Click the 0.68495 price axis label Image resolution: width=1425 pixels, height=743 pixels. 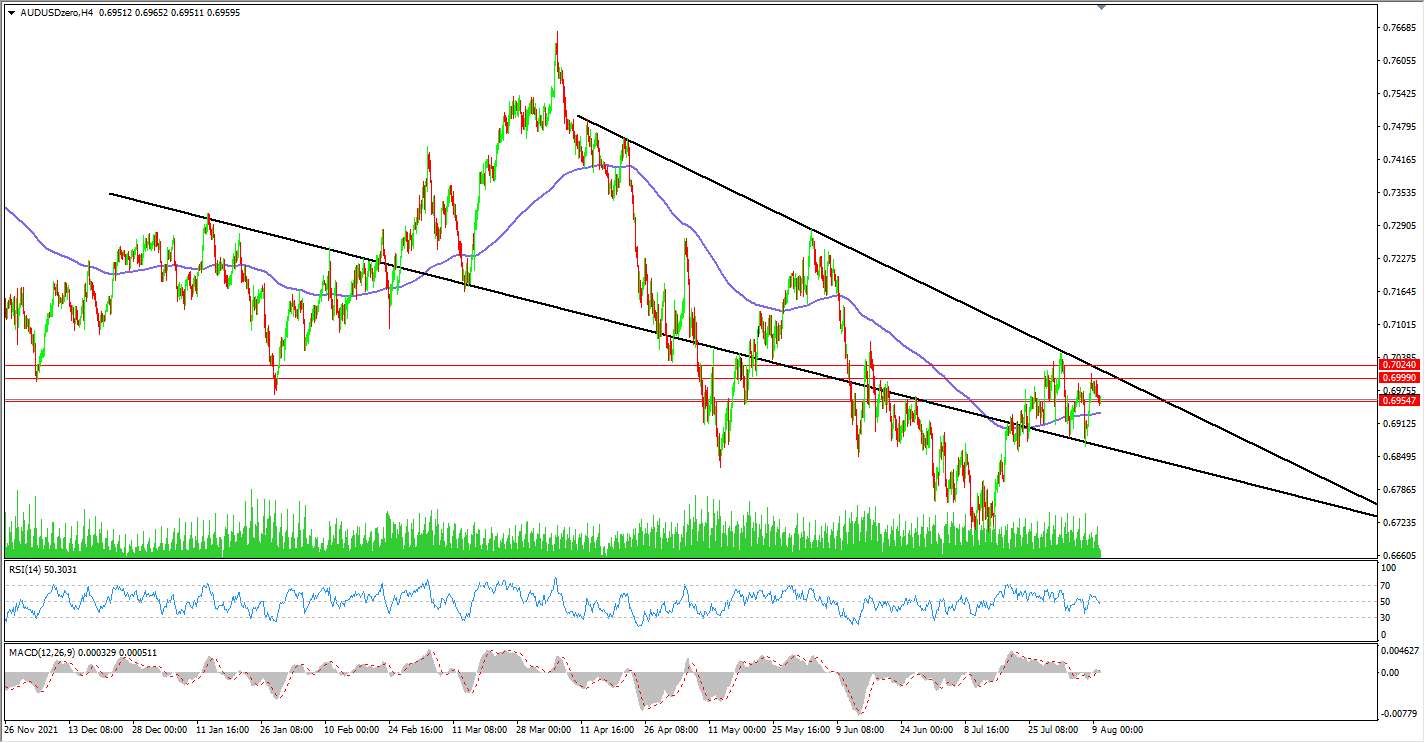[1398, 456]
